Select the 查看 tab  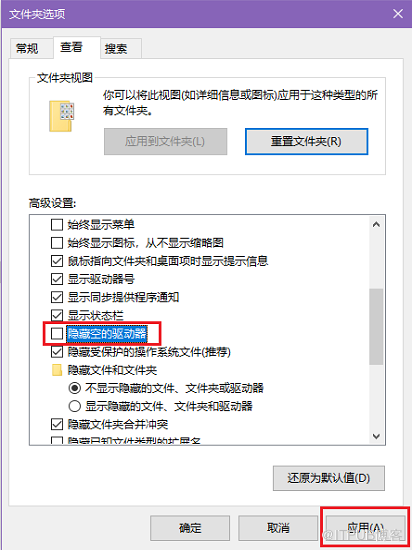tap(72, 47)
